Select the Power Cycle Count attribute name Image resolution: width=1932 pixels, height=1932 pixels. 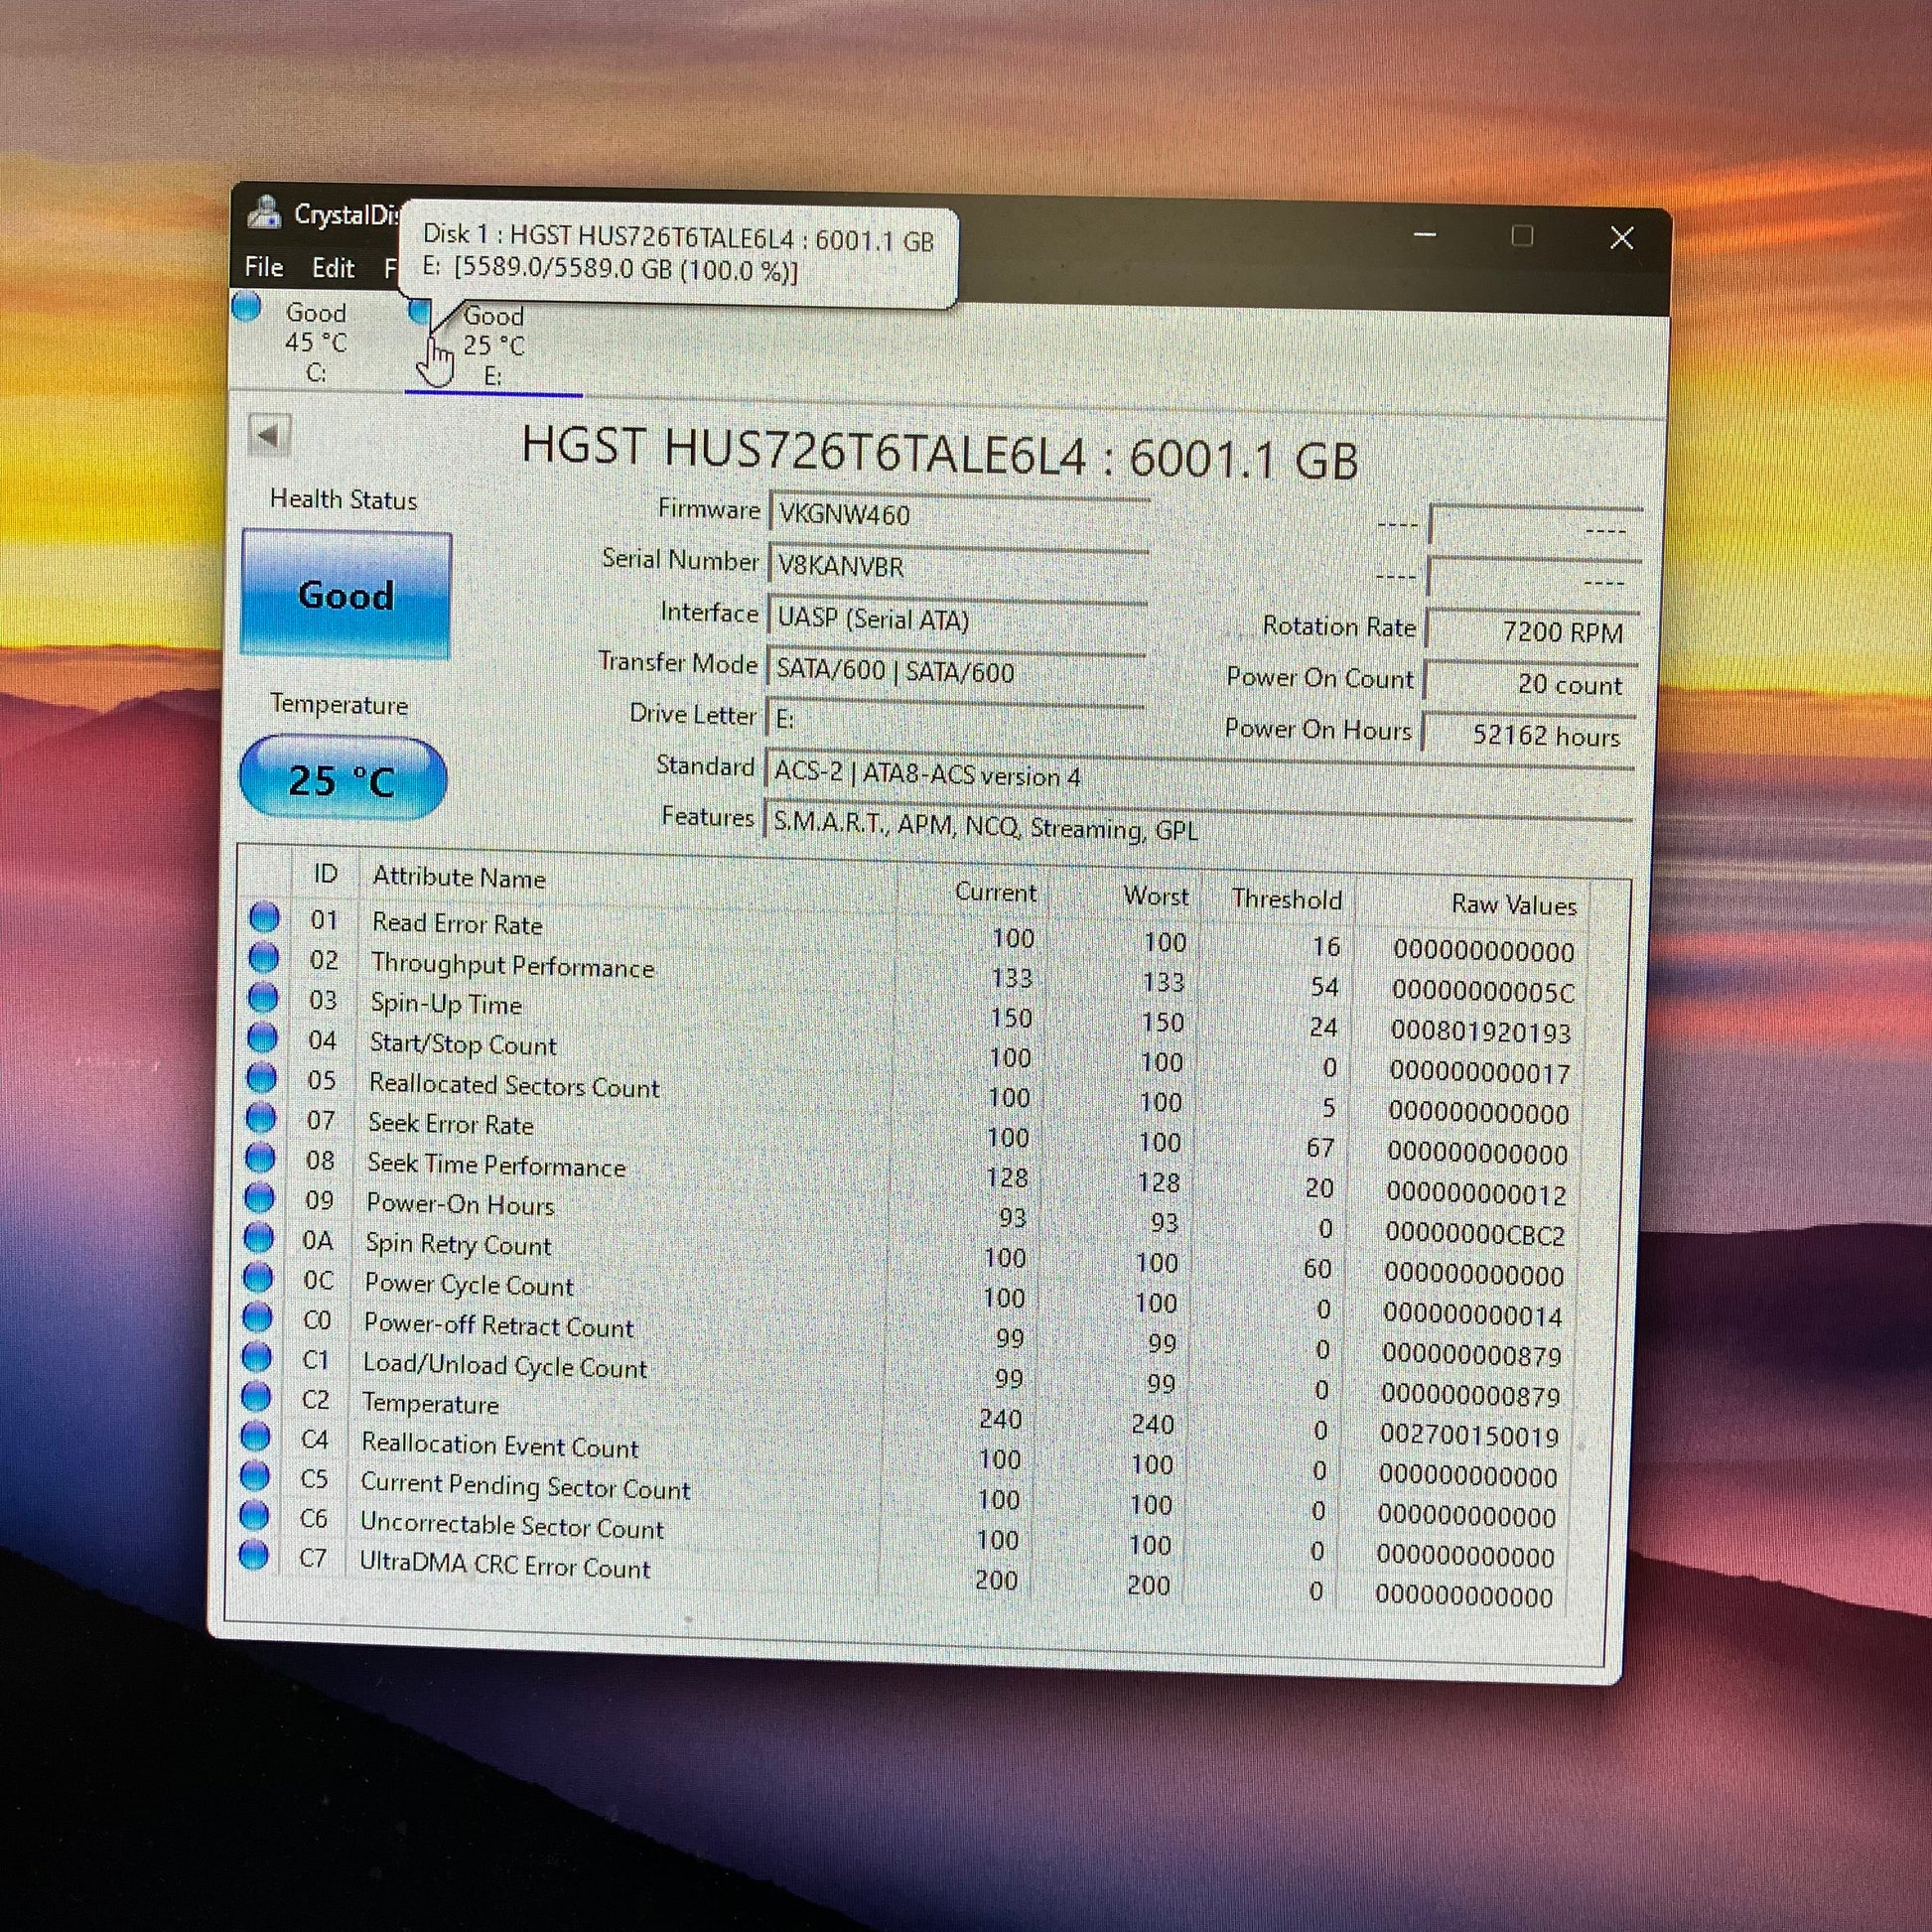click(x=469, y=1284)
